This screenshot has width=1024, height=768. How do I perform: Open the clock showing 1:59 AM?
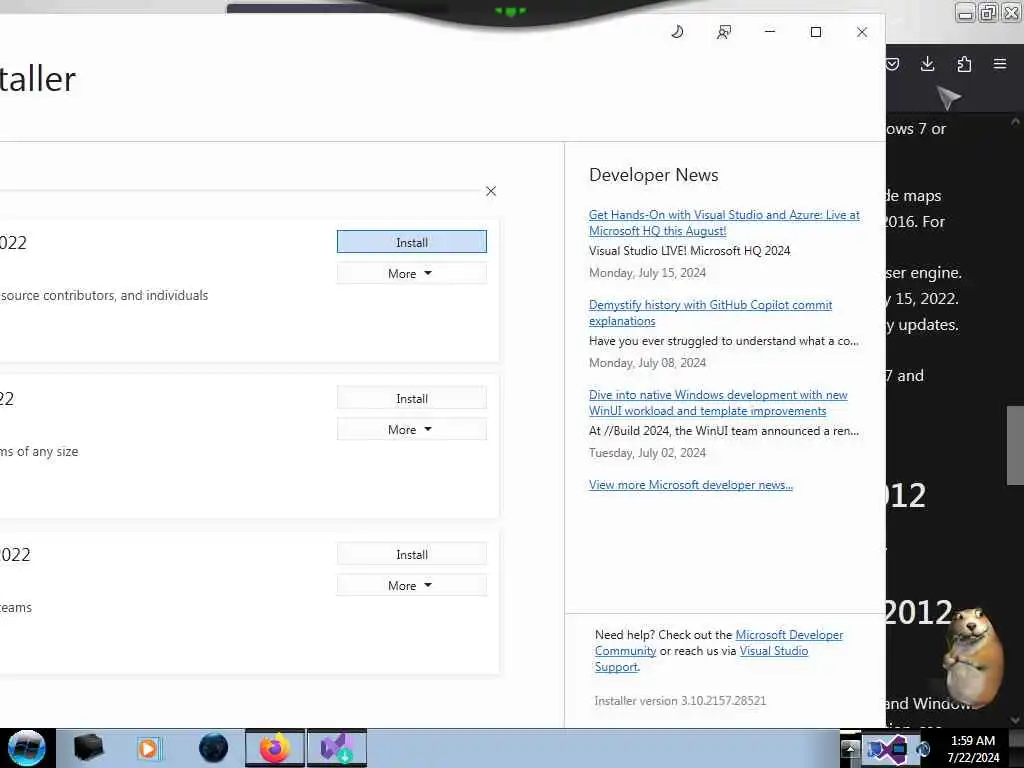(973, 749)
